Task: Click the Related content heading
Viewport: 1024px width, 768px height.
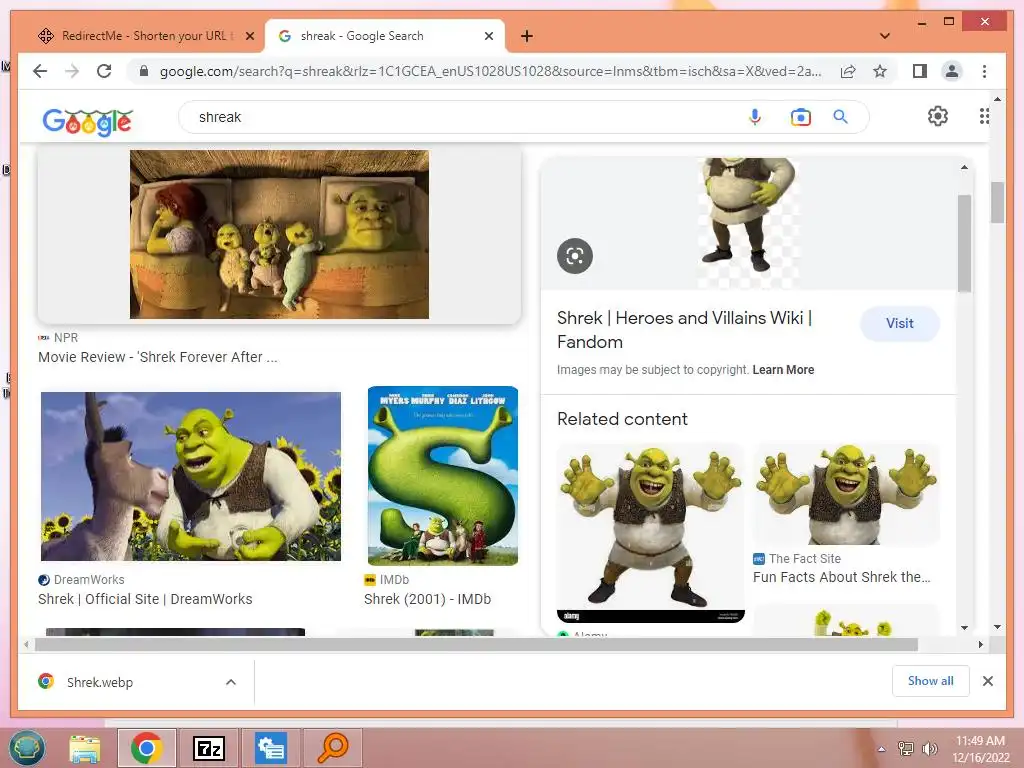Action: 622,419
